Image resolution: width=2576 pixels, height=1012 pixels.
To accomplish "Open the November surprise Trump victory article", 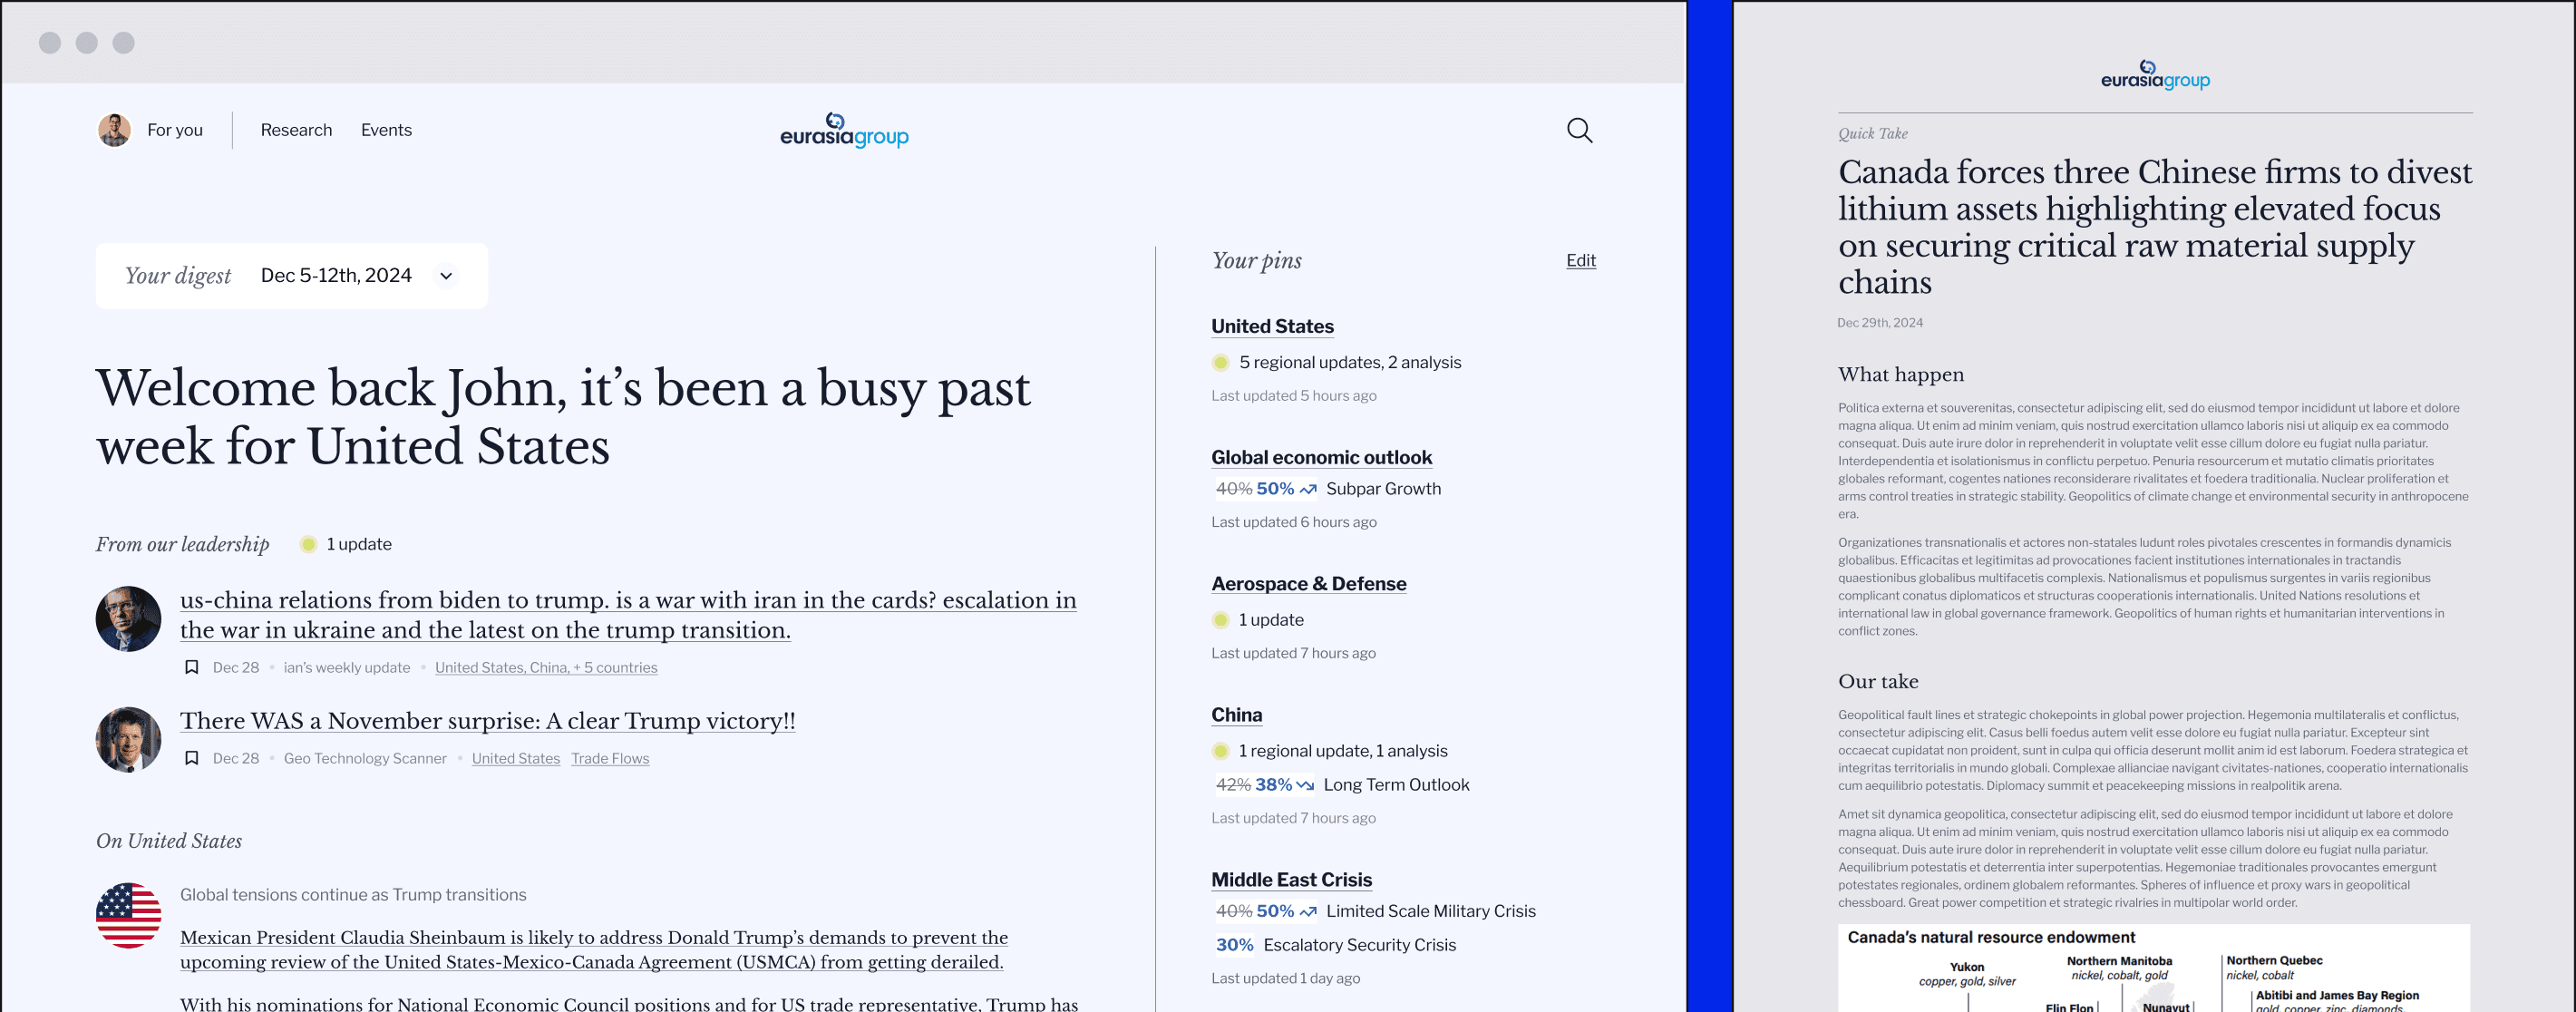I will 488,720.
